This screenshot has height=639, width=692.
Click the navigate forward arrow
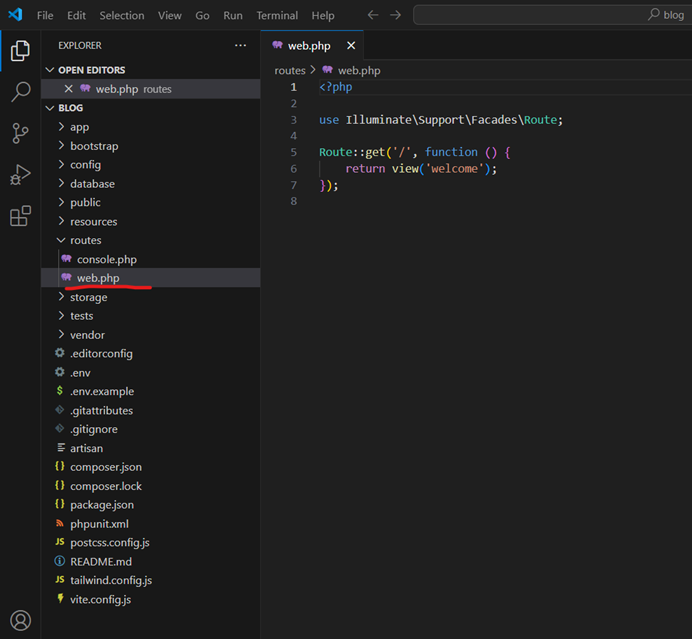coord(395,15)
